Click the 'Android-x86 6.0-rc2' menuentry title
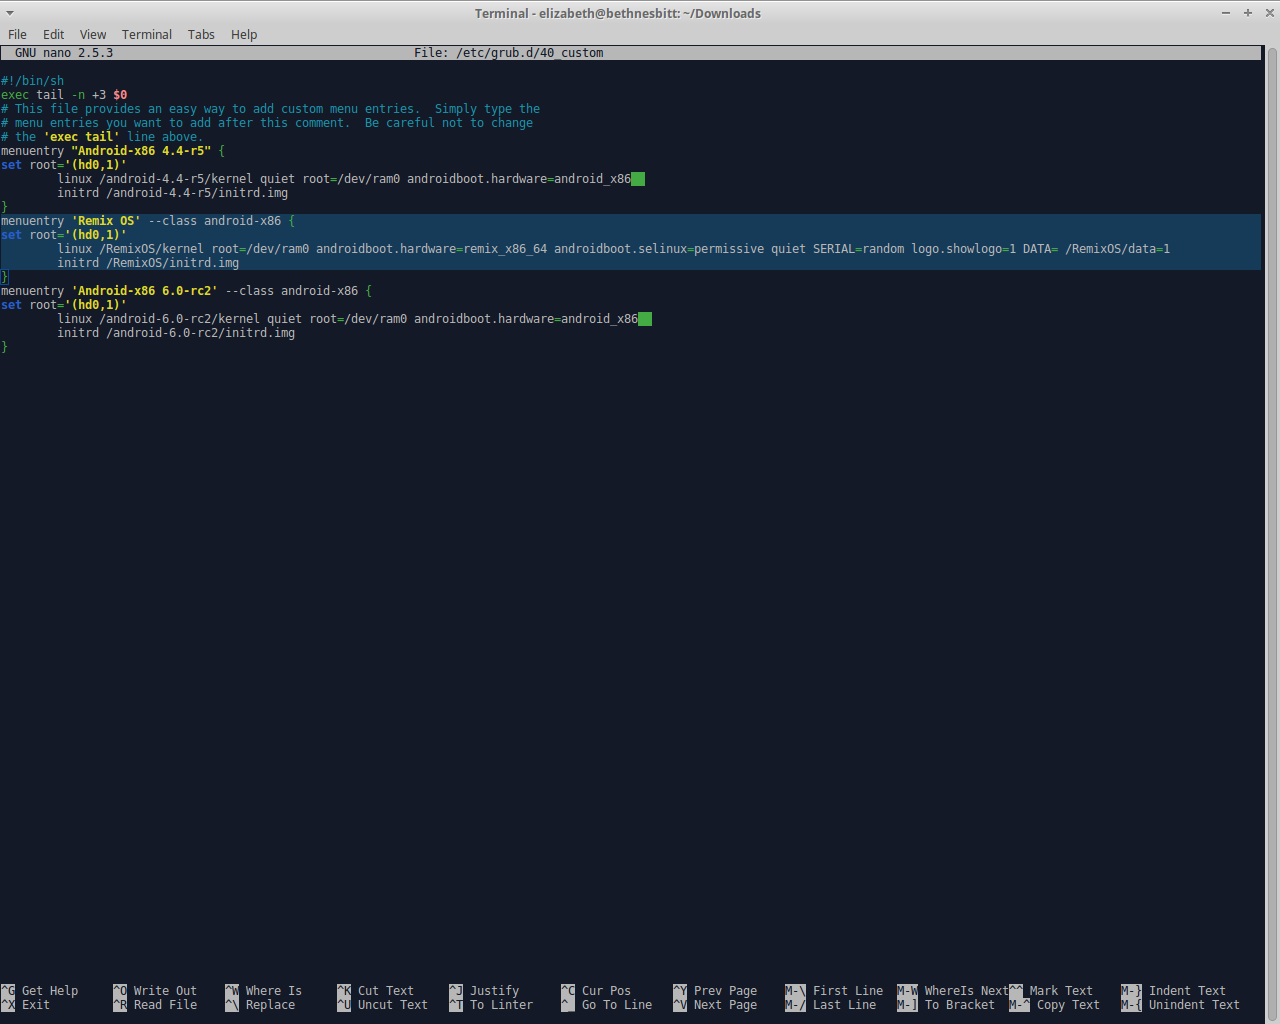Image resolution: width=1280 pixels, height=1024 pixels. pos(144,291)
